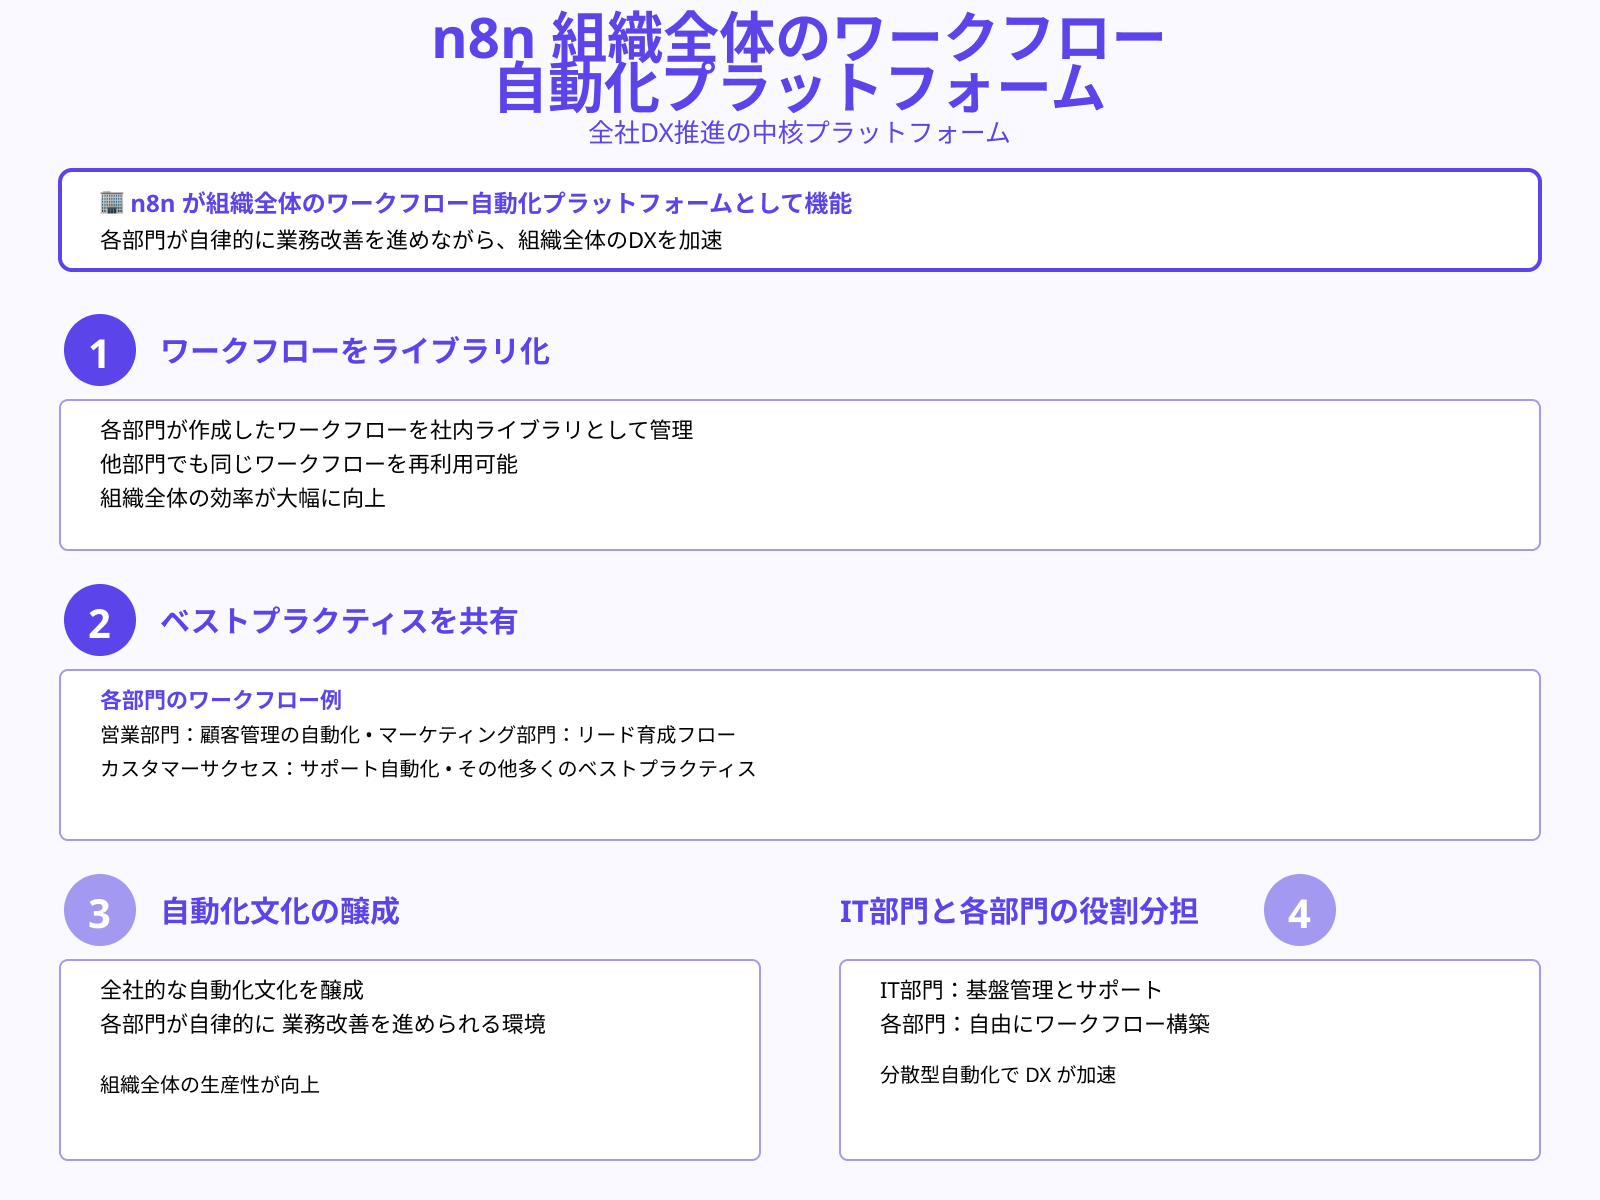1600x1200 pixels.
Task: Toggle the highlighted n8n platform summary banner
Action: 800,219
